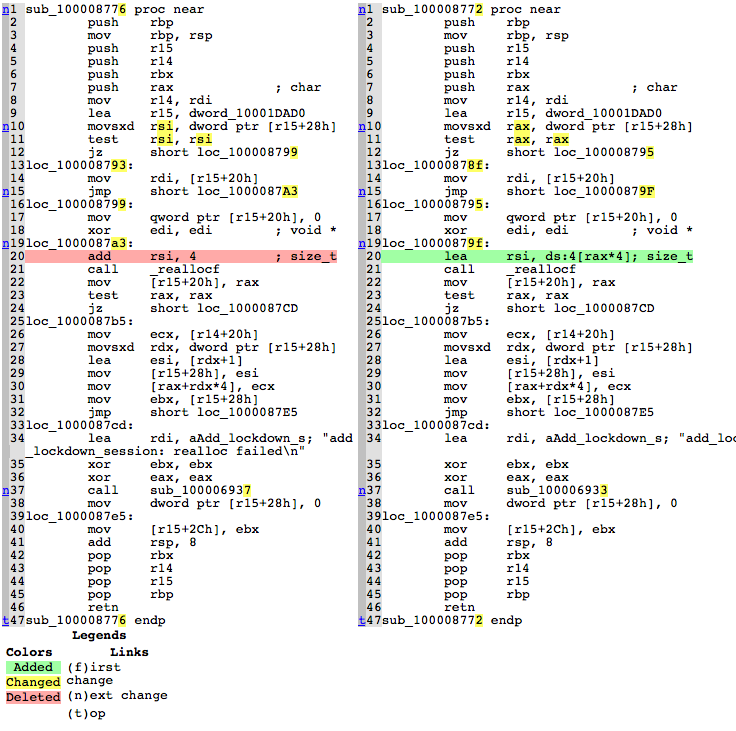Click next-change 'n' link at line 10, left pane
736x731 pixels.
(x=6, y=126)
